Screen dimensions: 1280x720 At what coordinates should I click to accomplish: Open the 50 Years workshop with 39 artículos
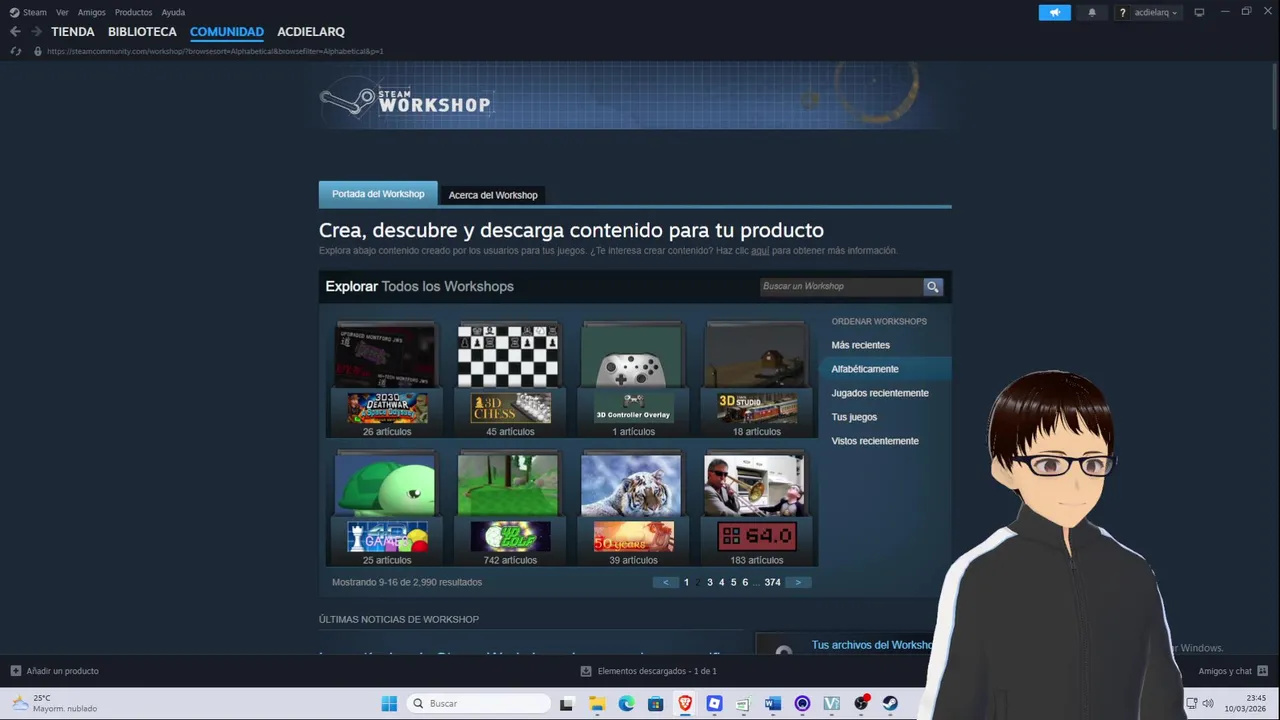tap(633, 508)
